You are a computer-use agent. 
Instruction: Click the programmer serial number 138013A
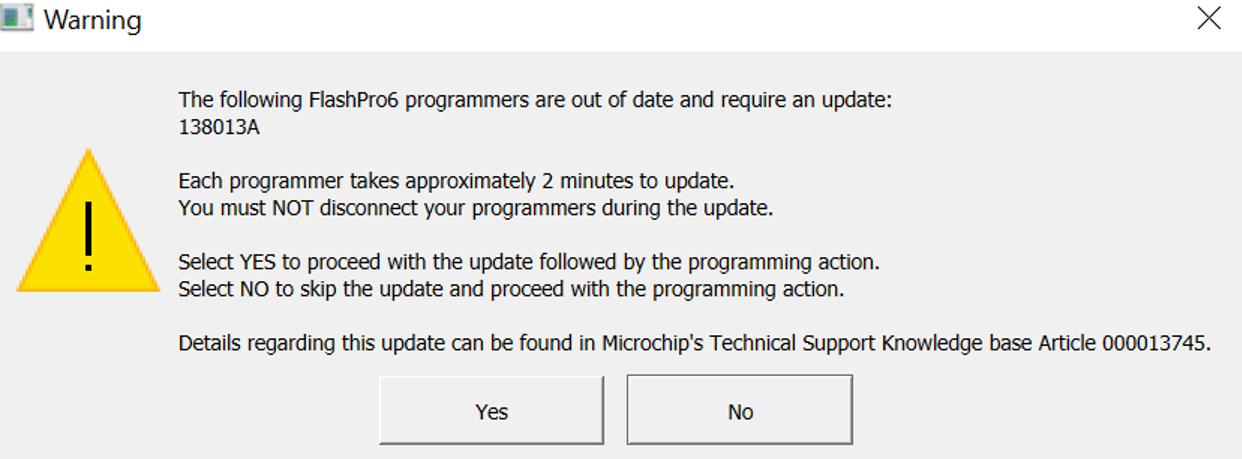pyautogui.click(x=220, y=127)
